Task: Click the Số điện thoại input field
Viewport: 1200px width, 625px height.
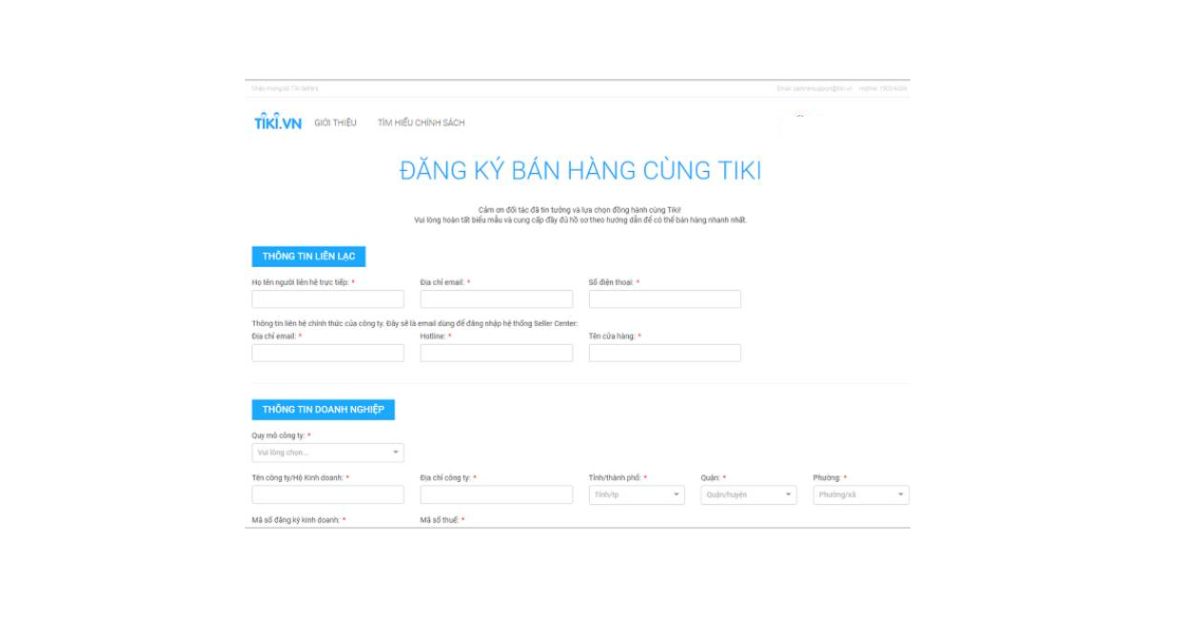Action: [665, 299]
